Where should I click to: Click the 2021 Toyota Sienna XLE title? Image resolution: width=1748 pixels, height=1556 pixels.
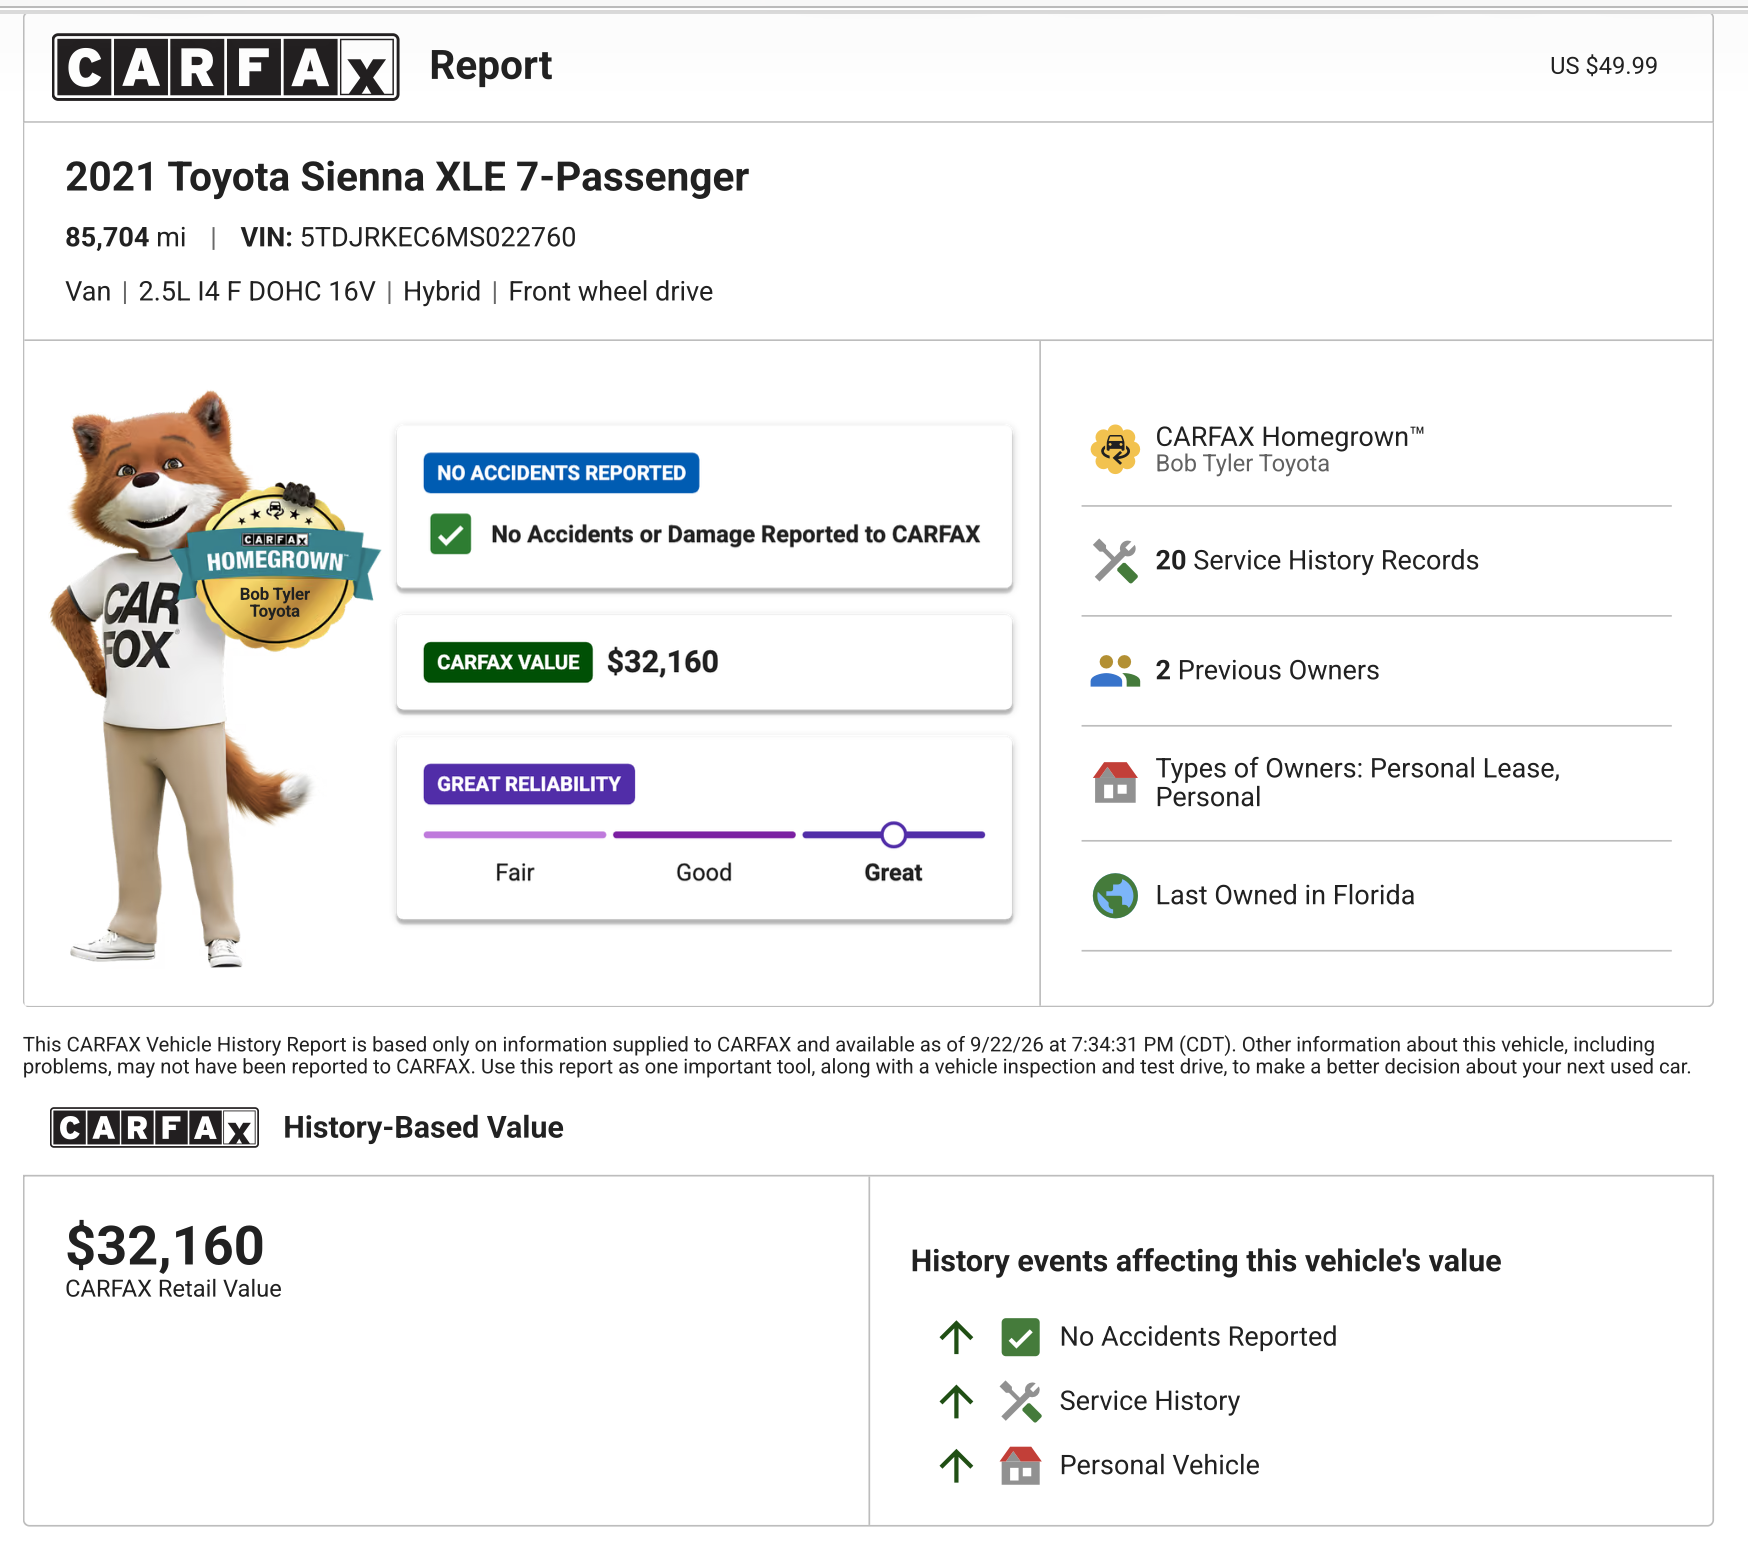tap(407, 177)
